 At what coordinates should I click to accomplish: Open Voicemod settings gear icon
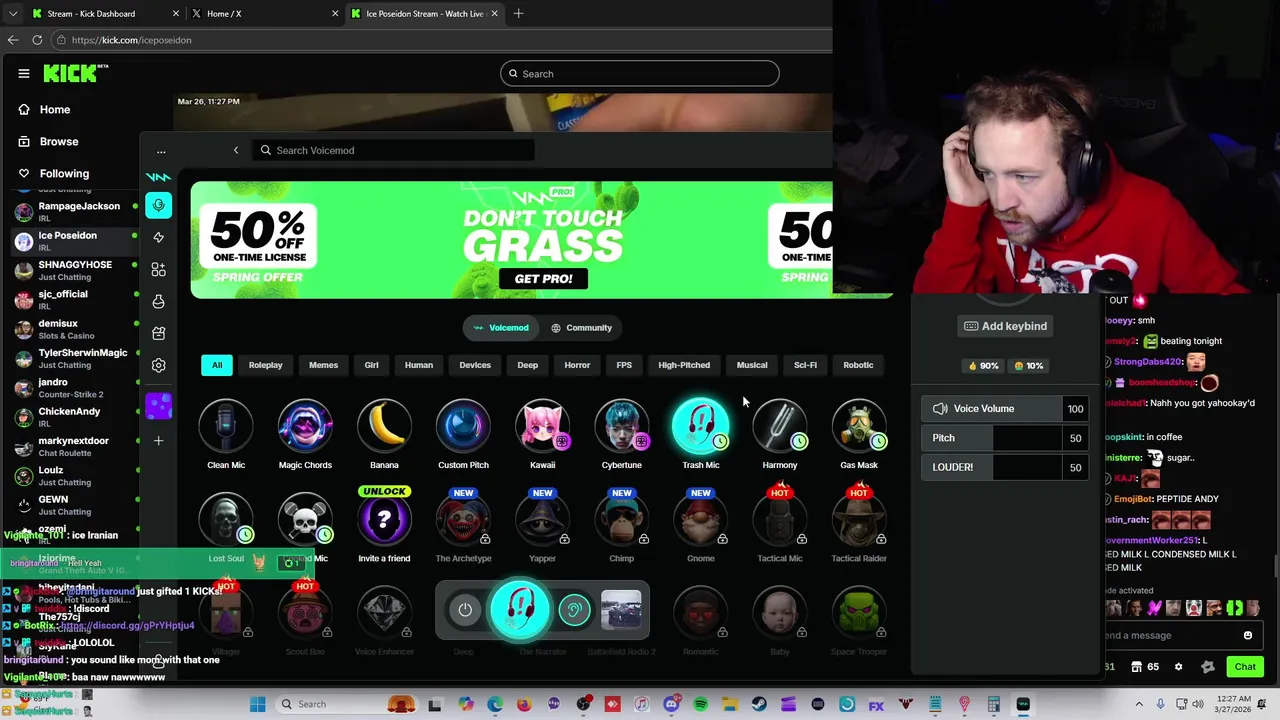click(x=158, y=365)
